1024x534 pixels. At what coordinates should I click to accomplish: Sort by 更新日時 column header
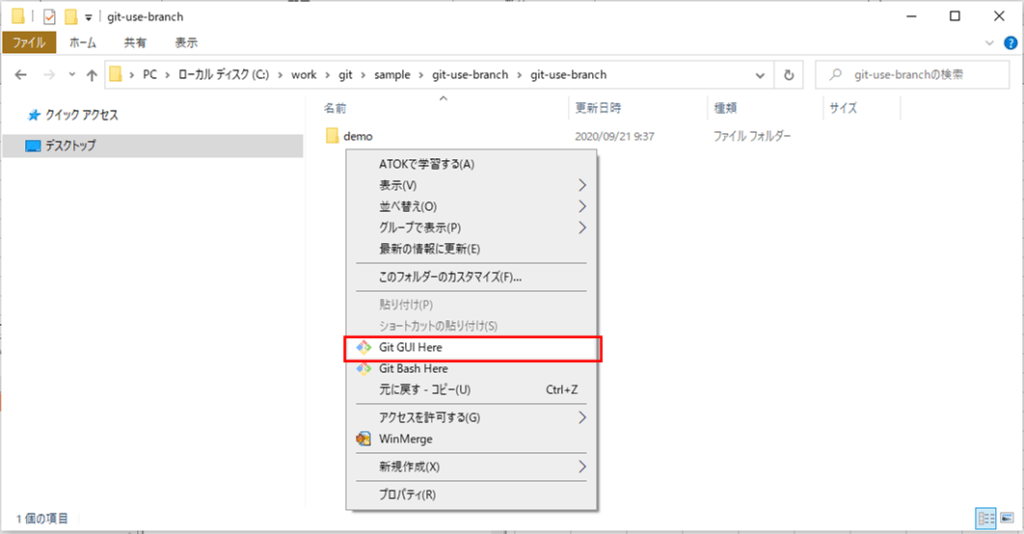(x=598, y=107)
